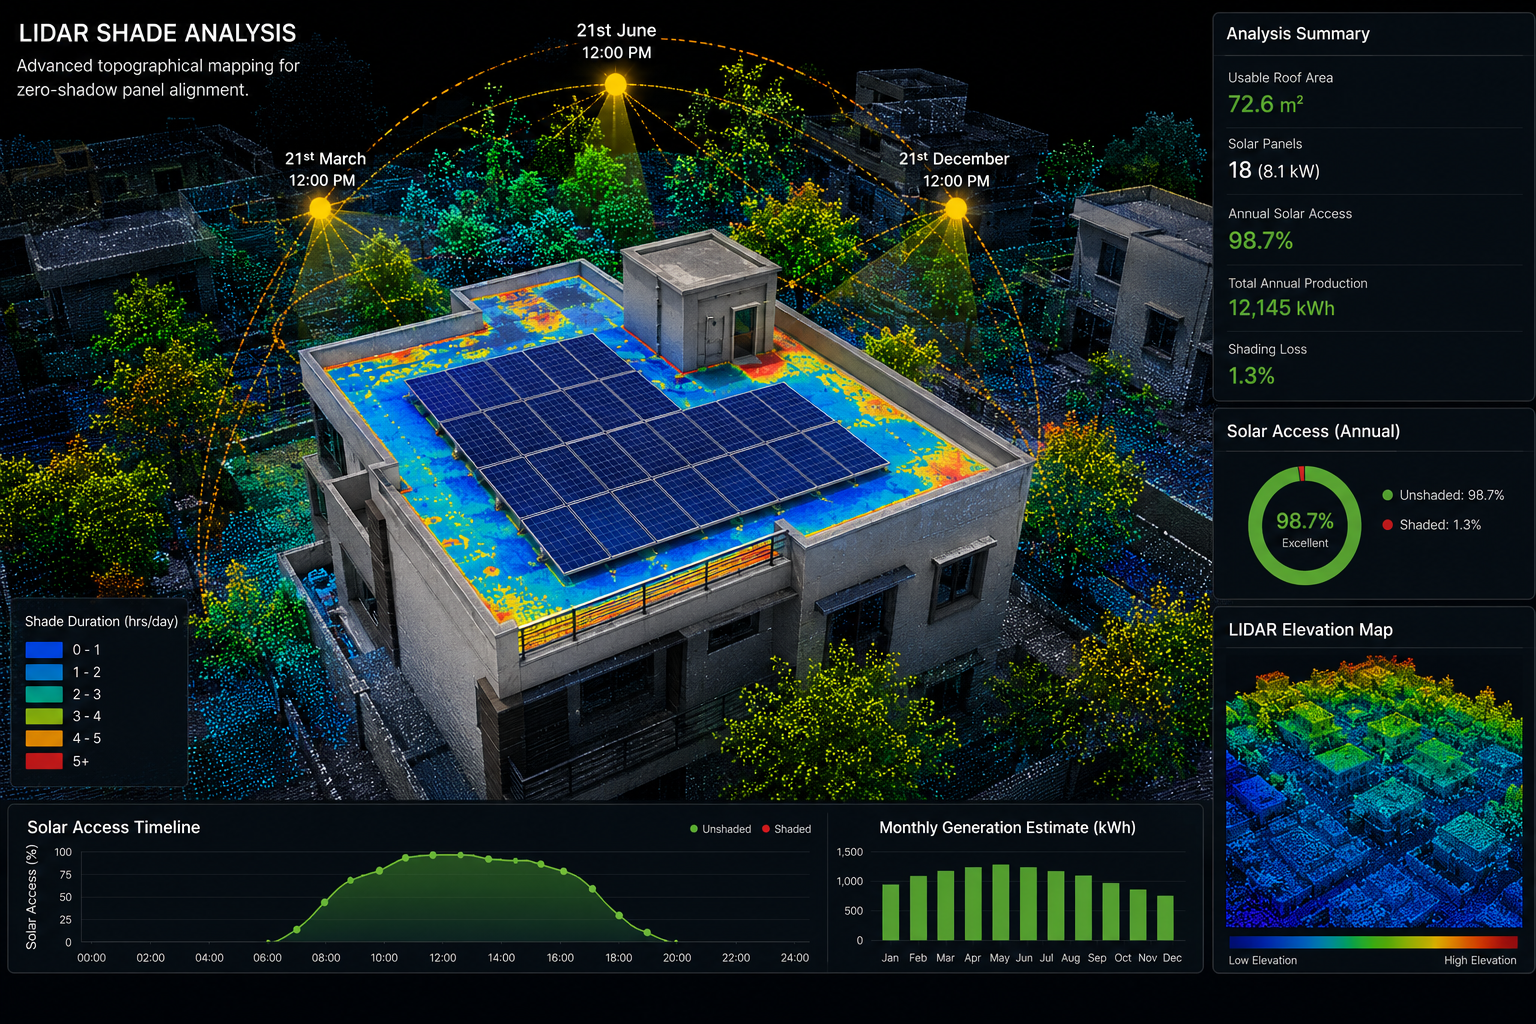Image resolution: width=1536 pixels, height=1024 pixels.
Task: Click the Sep generation bar
Action: pos(1111,911)
